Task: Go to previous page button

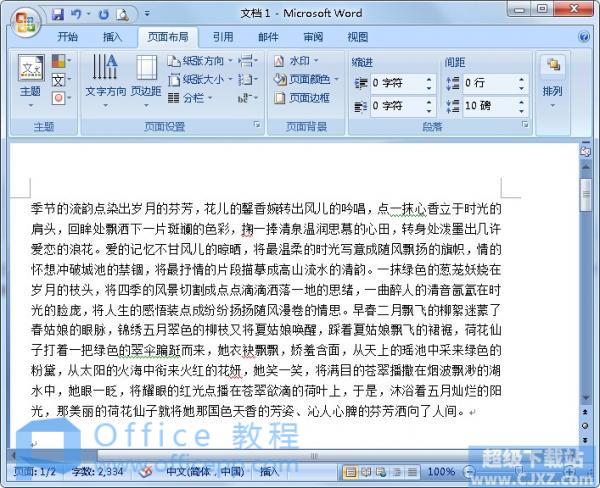Action: [585, 412]
